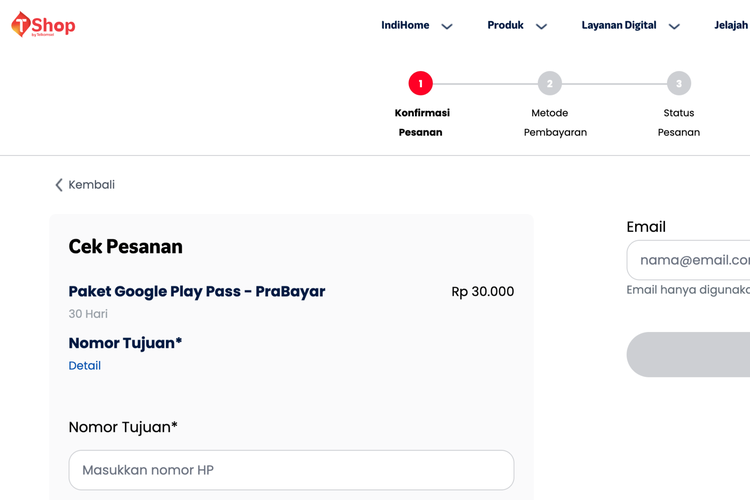
Task: Select step 3 Status Pesanan circle
Action: click(x=679, y=83)
